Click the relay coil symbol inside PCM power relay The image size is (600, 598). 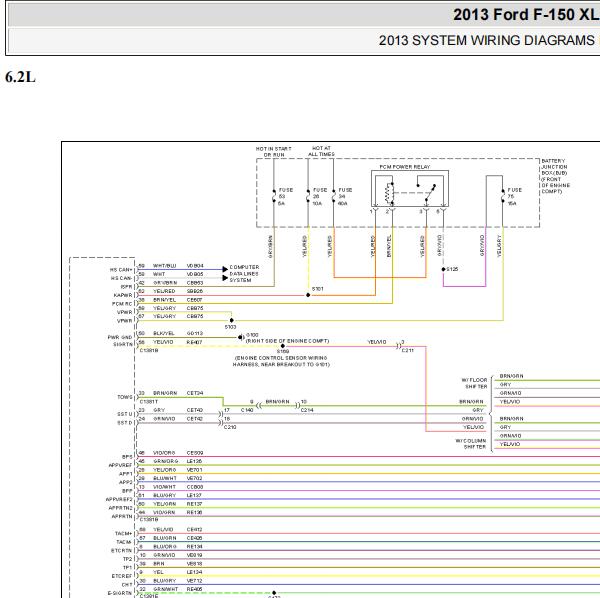tap(389, 193)
